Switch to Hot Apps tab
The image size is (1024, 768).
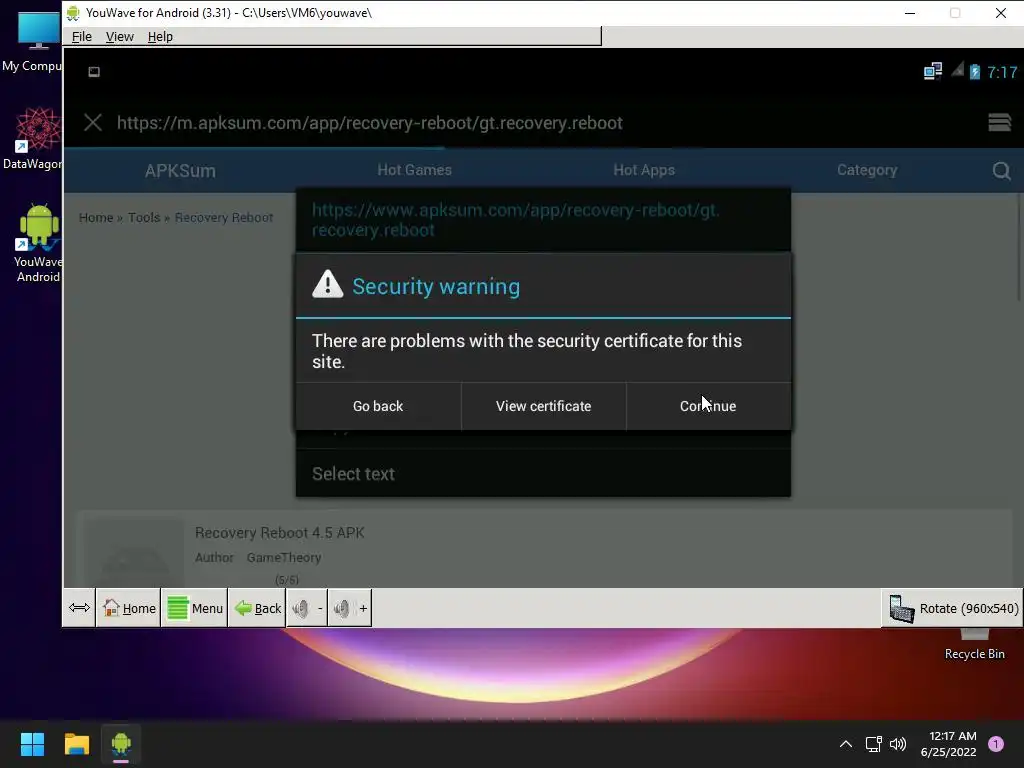click(x=644, y=170)
